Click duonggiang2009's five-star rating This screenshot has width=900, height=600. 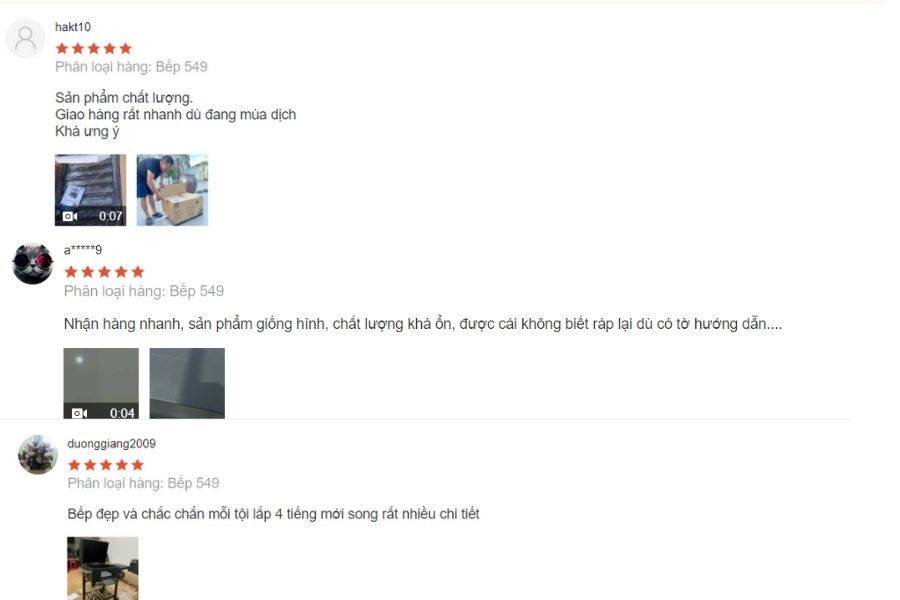tap(106, 464)
